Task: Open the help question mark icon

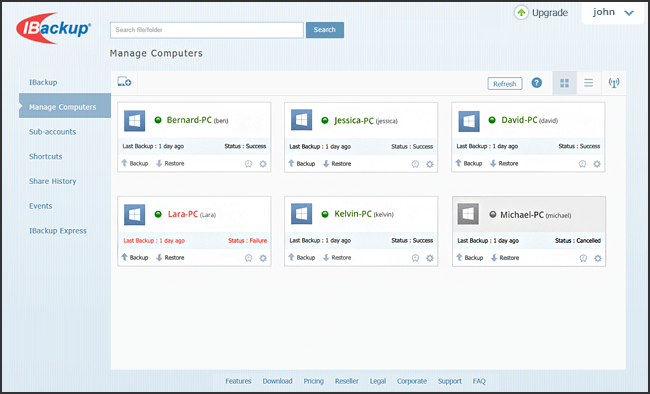Action: [x=537, y=83]
